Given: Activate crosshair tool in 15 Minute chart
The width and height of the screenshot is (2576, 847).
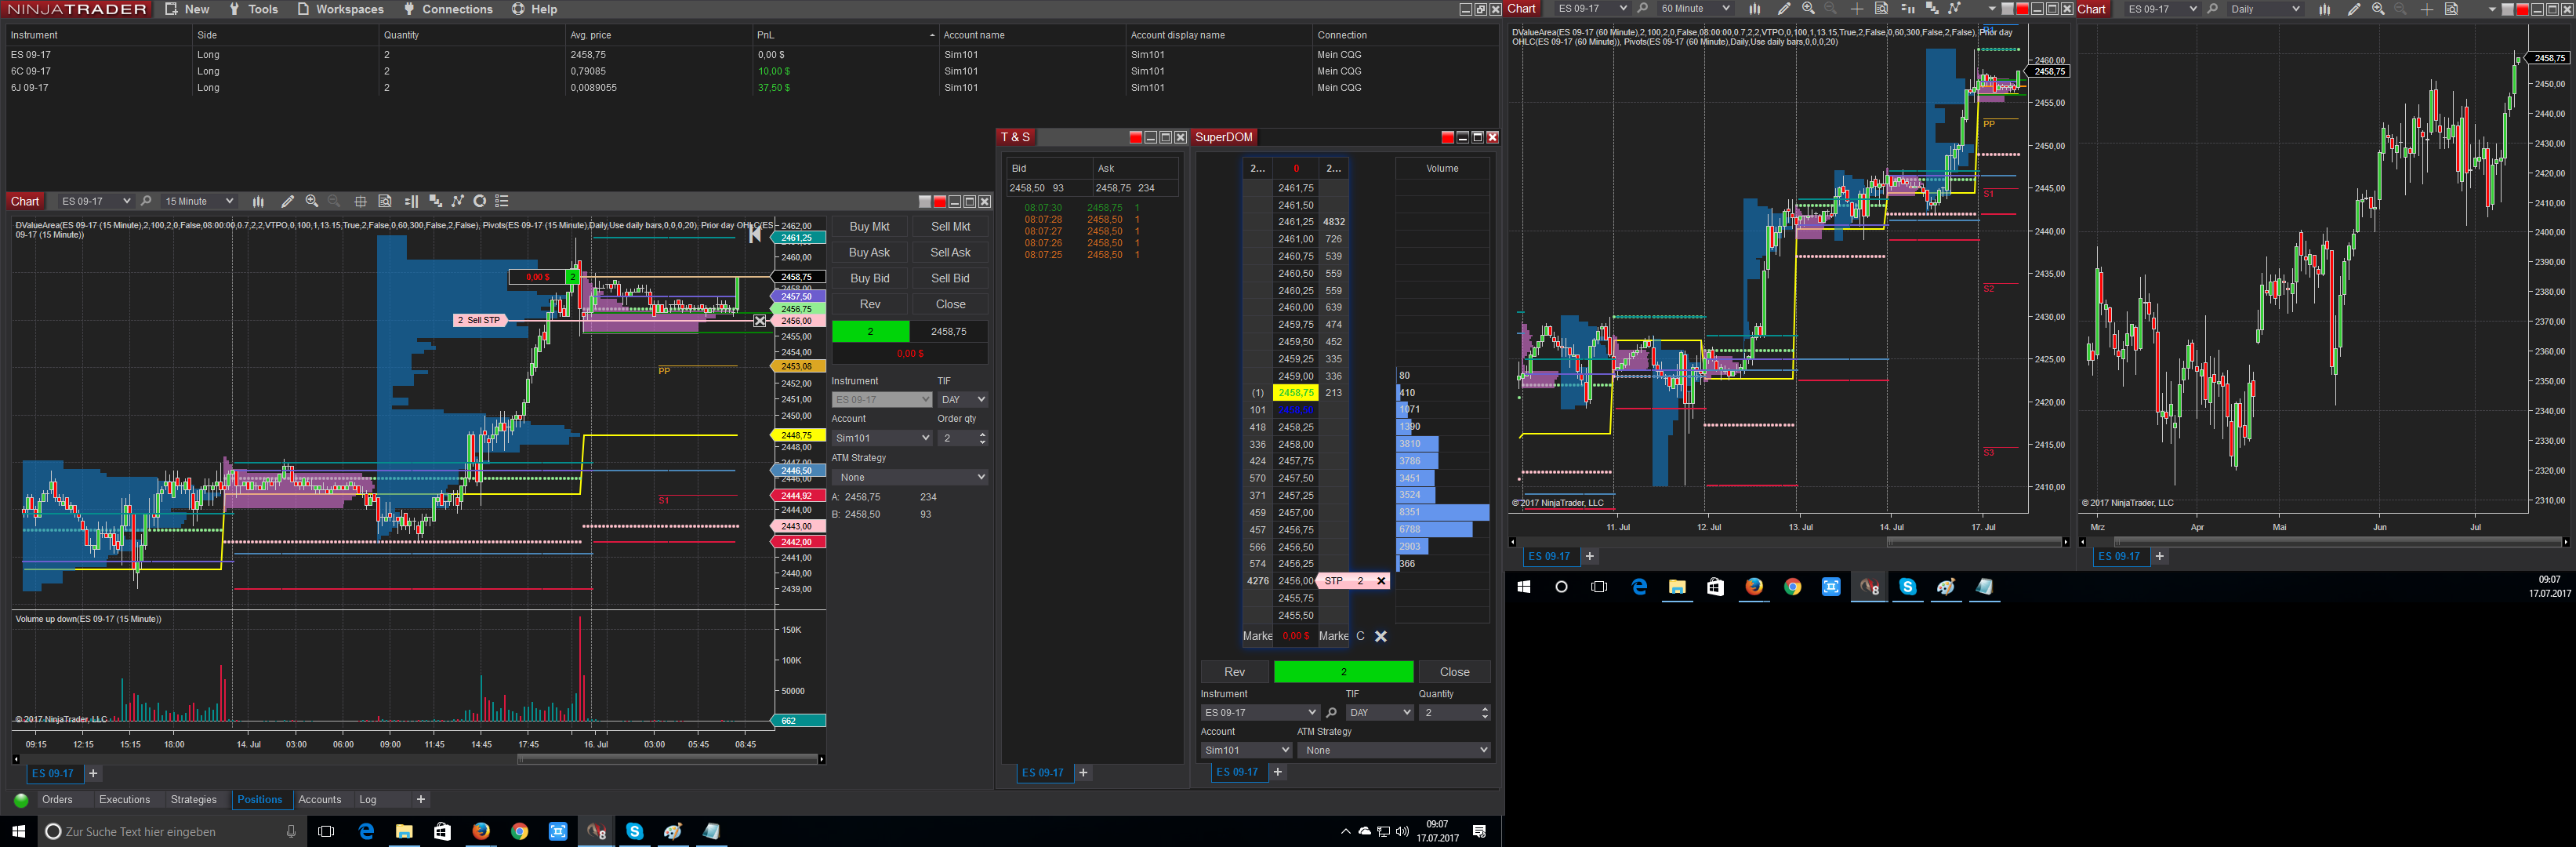Looking at the screenshot, I should click(360, 201).
